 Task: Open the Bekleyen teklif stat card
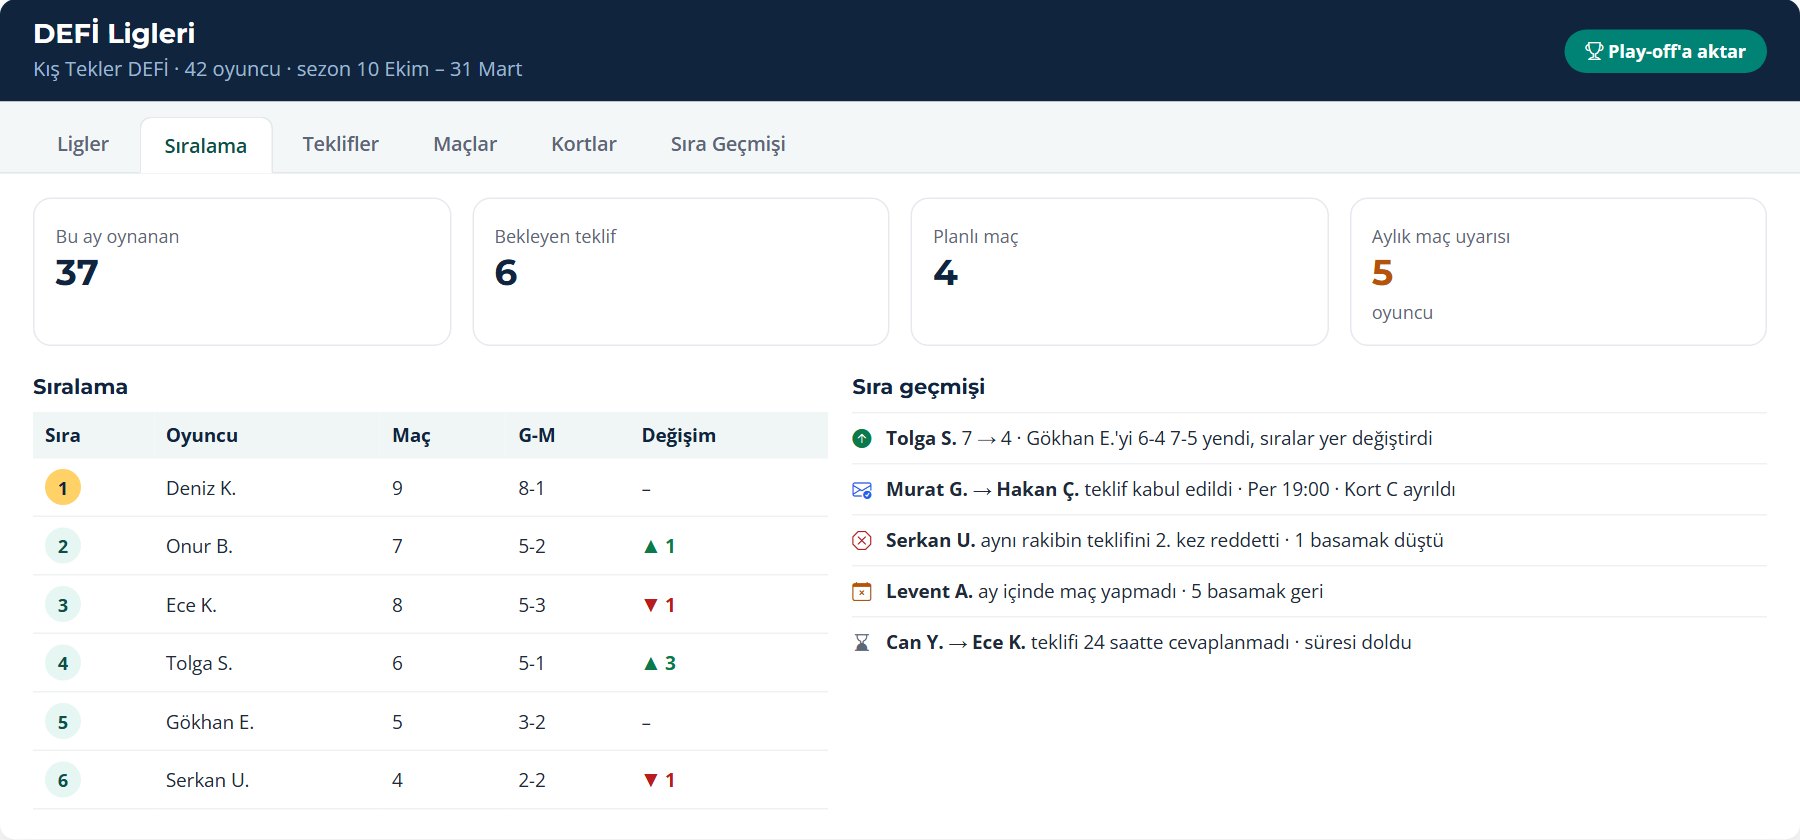[x=681, y=272]
